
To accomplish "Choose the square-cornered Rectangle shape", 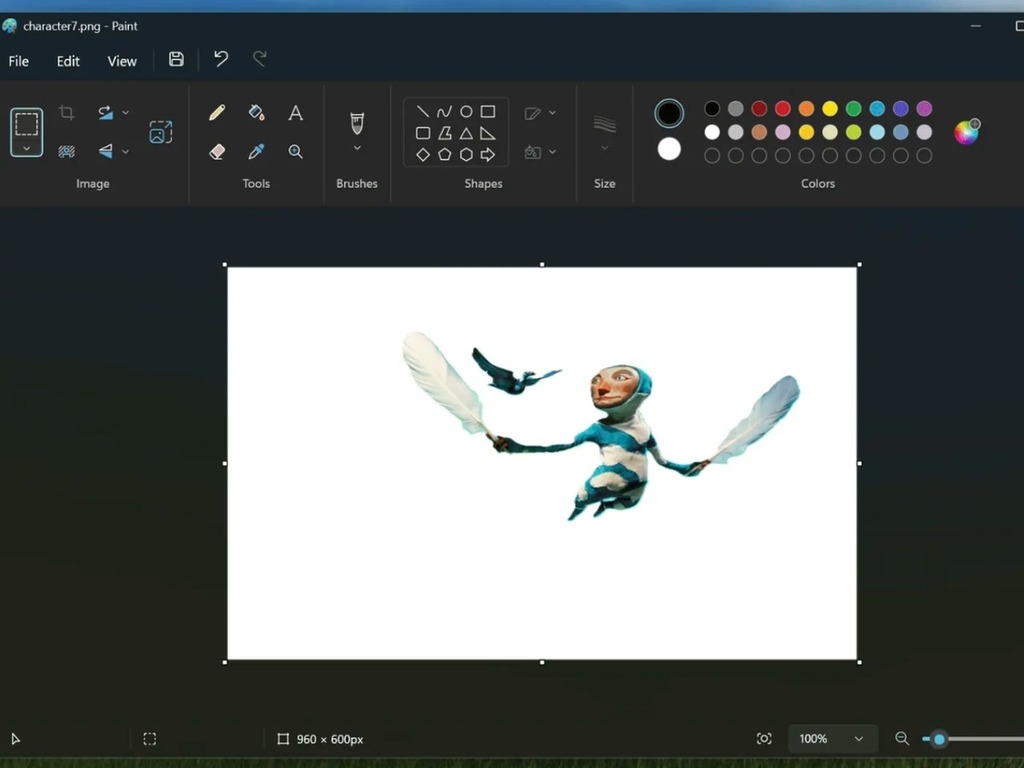I will 488,112.
